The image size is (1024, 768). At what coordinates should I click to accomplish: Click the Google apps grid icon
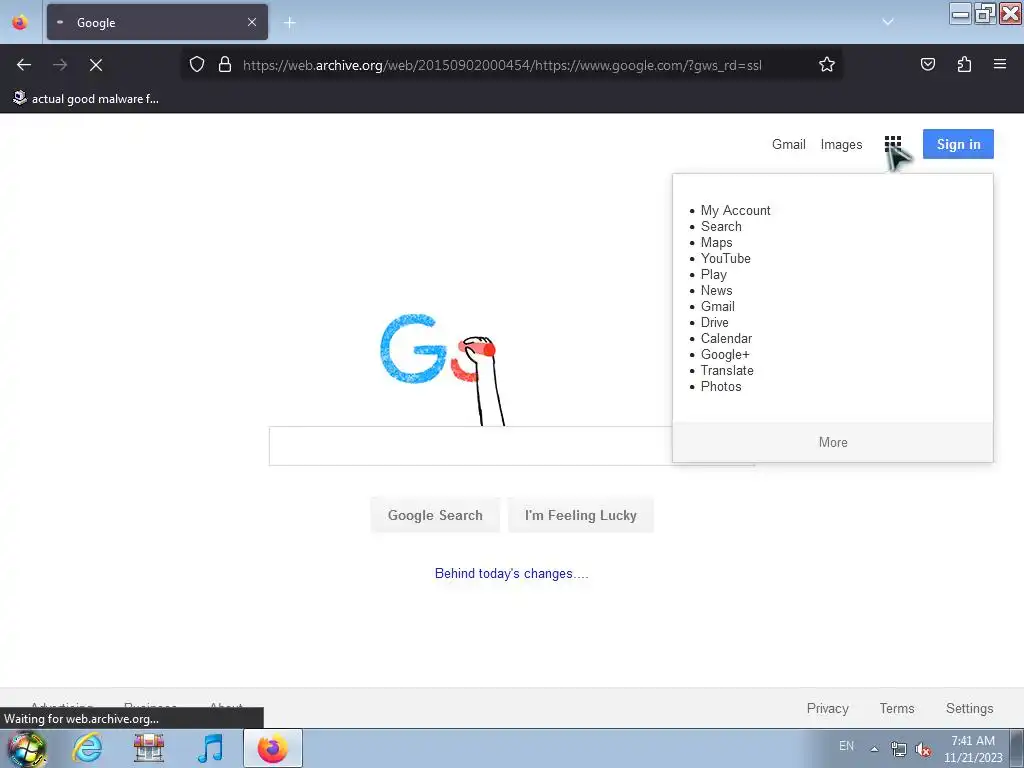(x=893, y=144)
